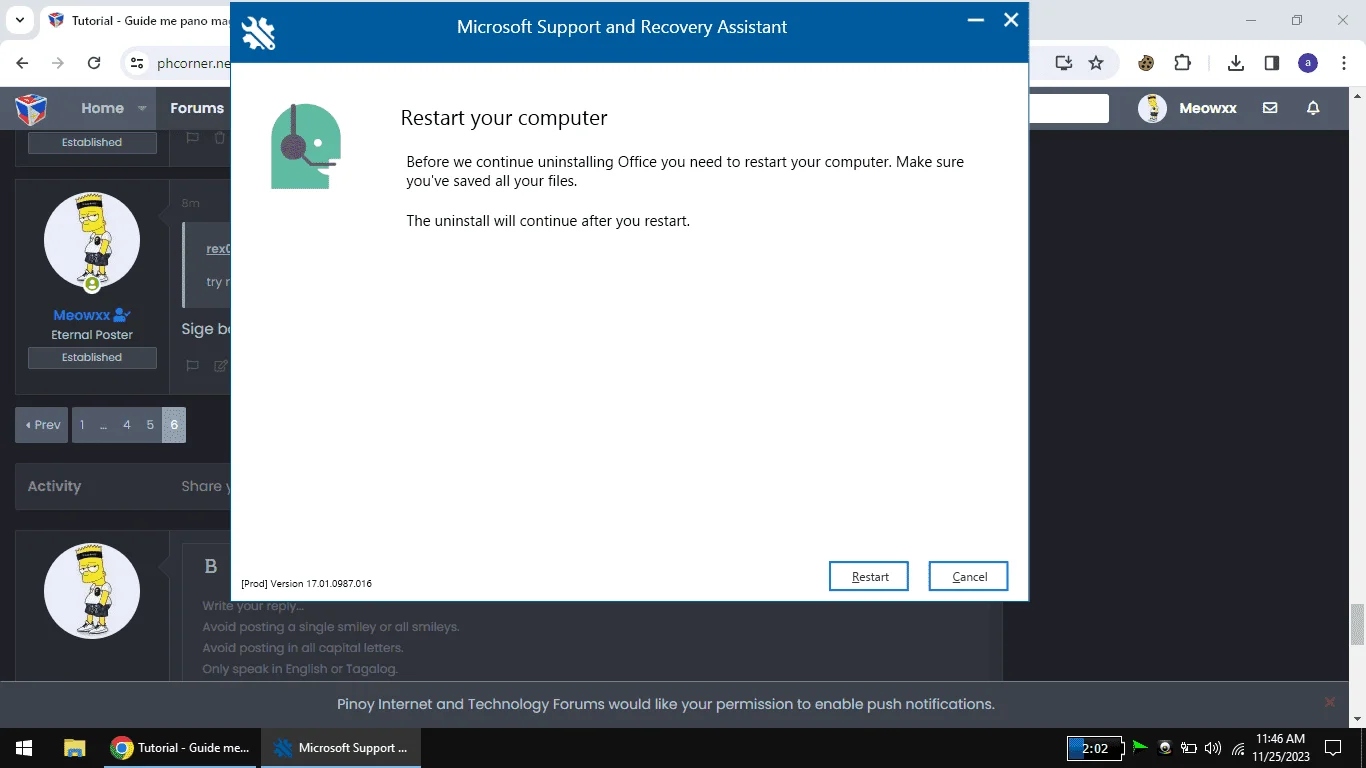Go to page 1 of the thread

click(x=82, y=425)
